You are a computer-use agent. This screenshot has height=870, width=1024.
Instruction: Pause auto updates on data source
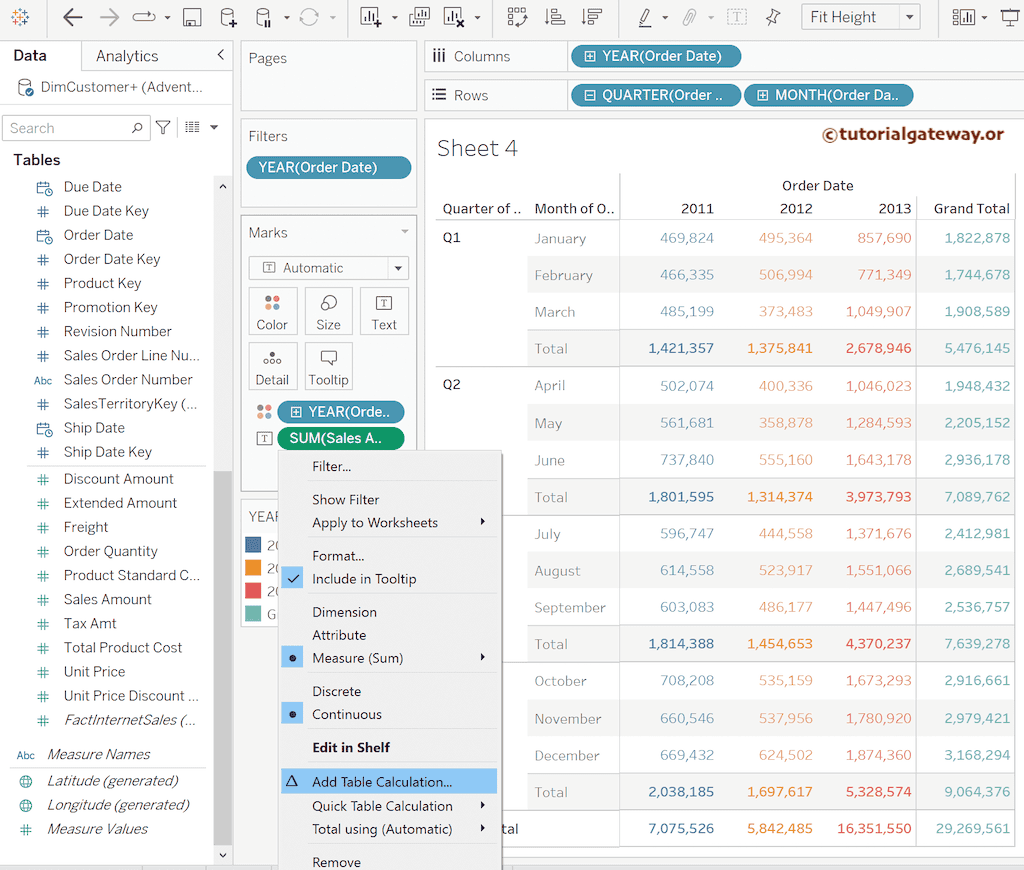(x=263, y=17)
